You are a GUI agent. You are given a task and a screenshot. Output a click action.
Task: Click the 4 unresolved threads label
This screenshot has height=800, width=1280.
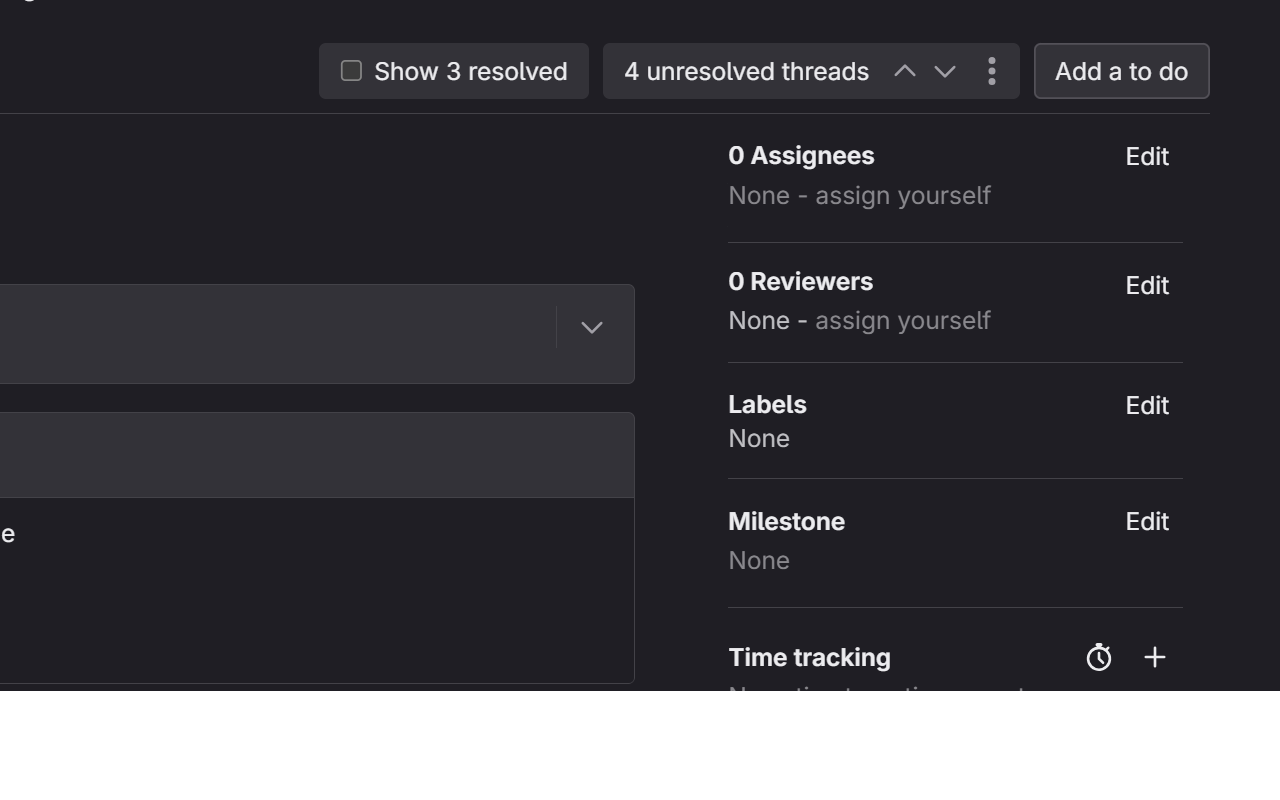(x=746, y=72)
